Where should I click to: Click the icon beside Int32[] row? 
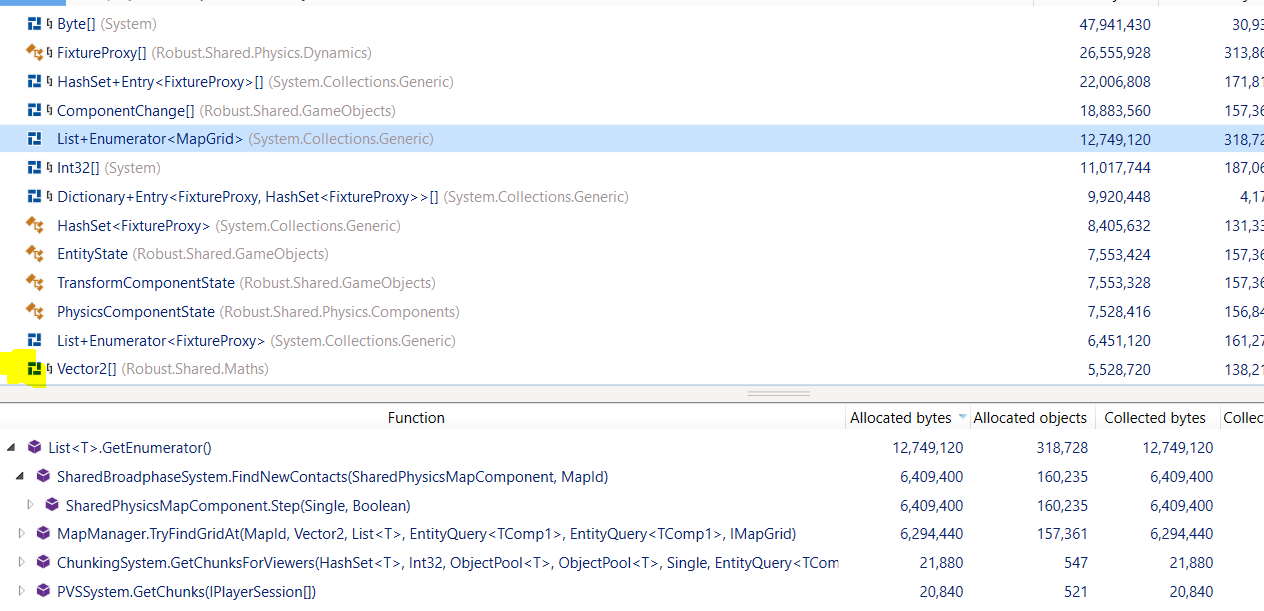(x=35, y=168)
